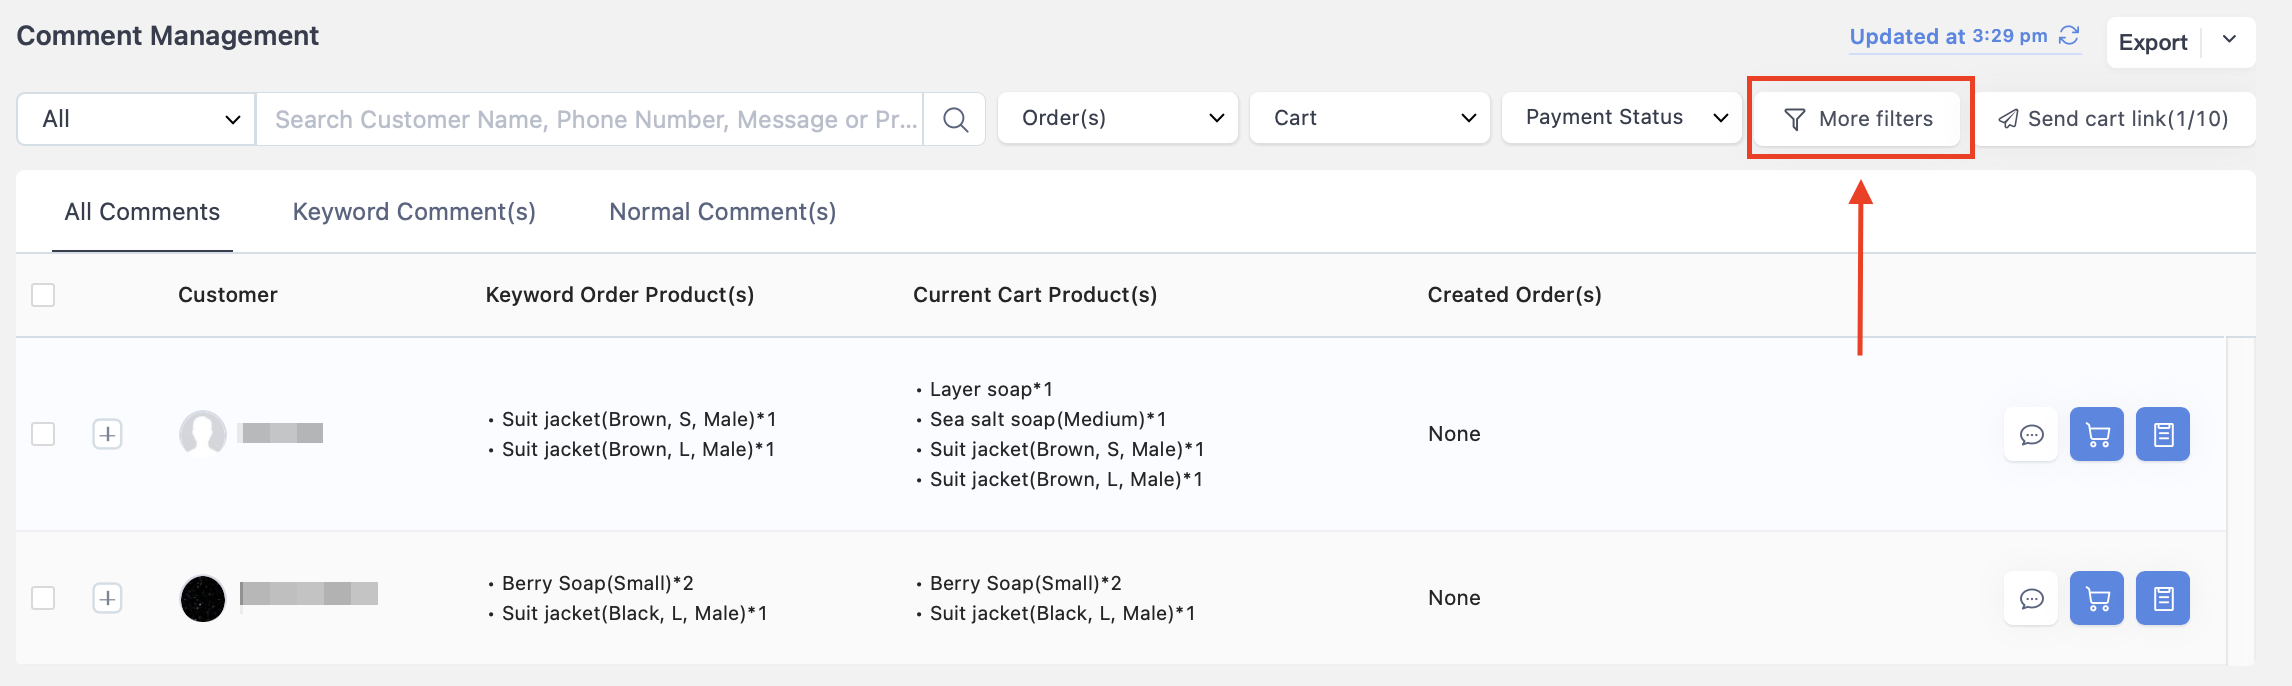Expand the Layer soap row with plus
This screenshot has width=2292, height=686.
[x=107, y=434]
